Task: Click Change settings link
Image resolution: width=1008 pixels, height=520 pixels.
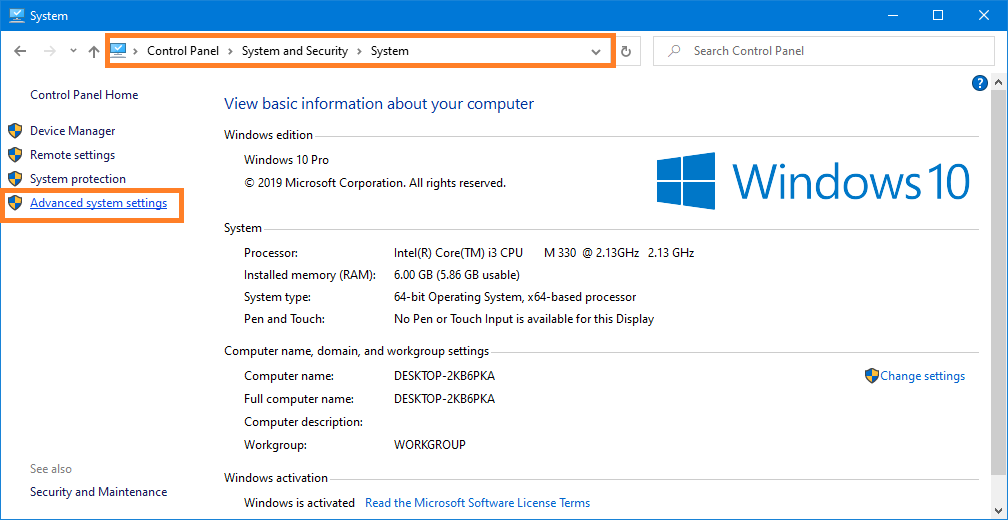Action: (x=922, y=376)
